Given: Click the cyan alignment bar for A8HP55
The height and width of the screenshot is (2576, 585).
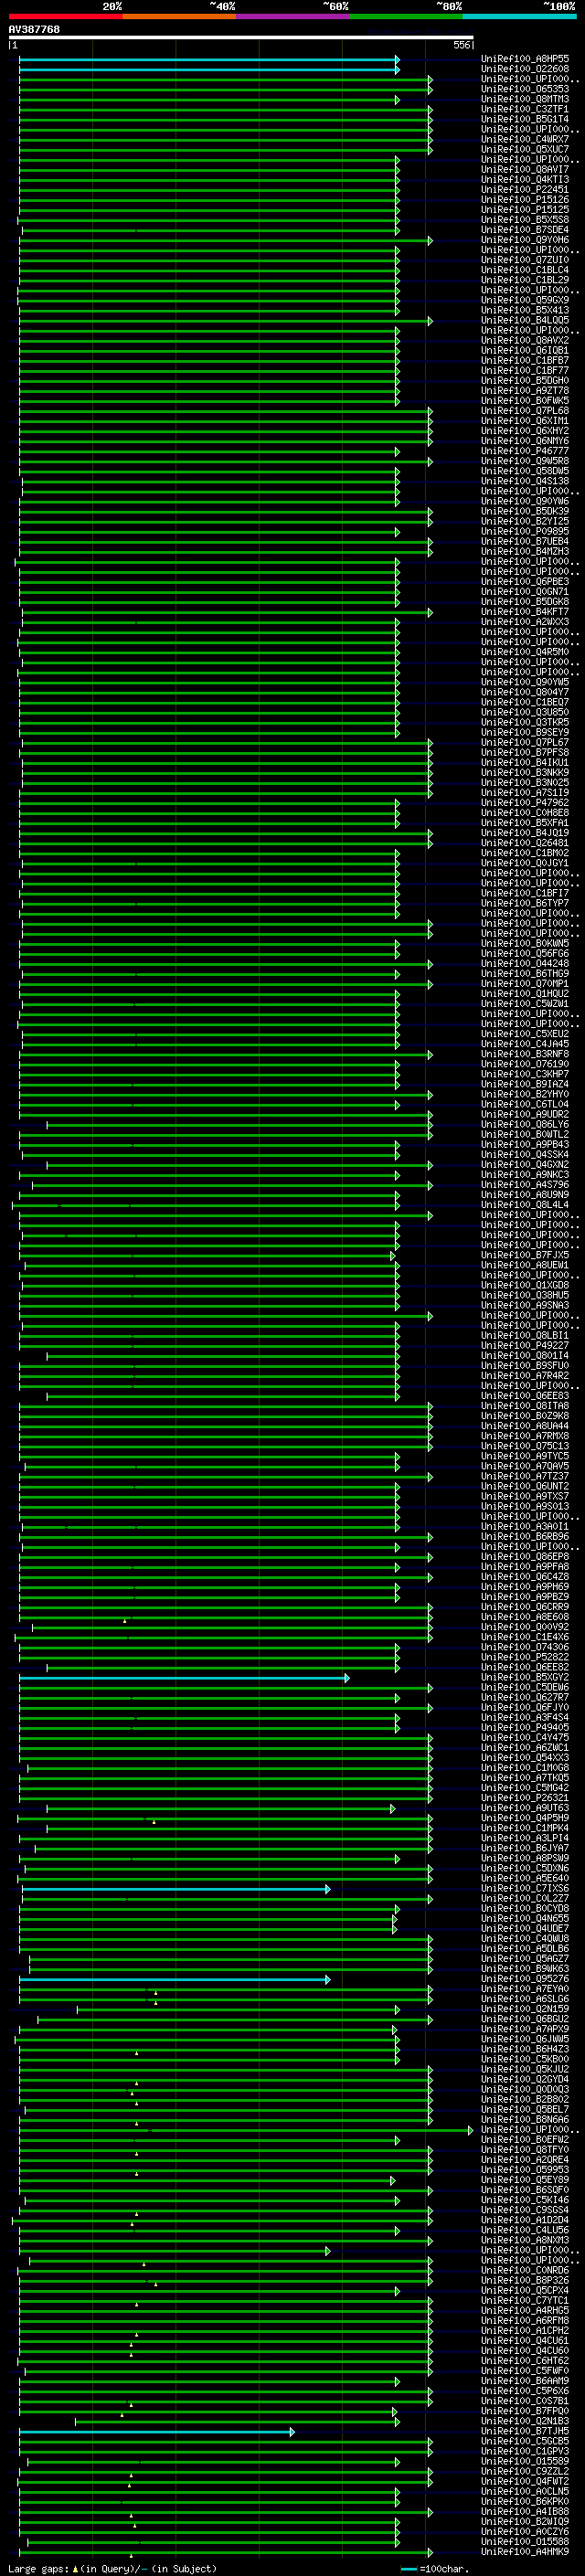Looking at the screenshot, I should click(x=209, y=59).
